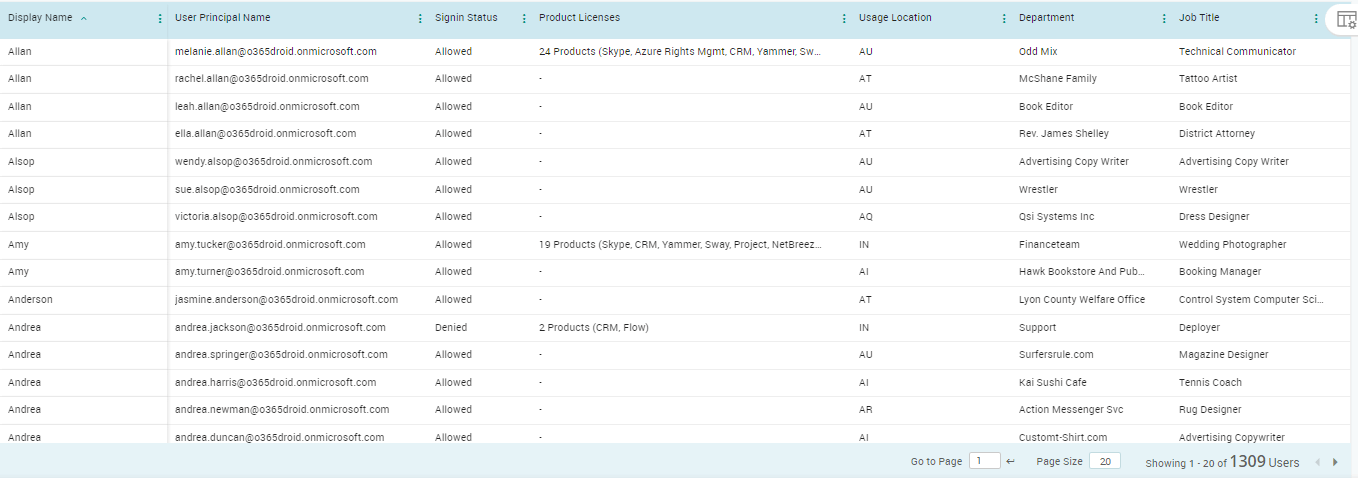This screenshot has height=481, width=1358.
Task: Toggle sort arrow on Display Name column
Action: pyautogui.click(x=83, y=19)
